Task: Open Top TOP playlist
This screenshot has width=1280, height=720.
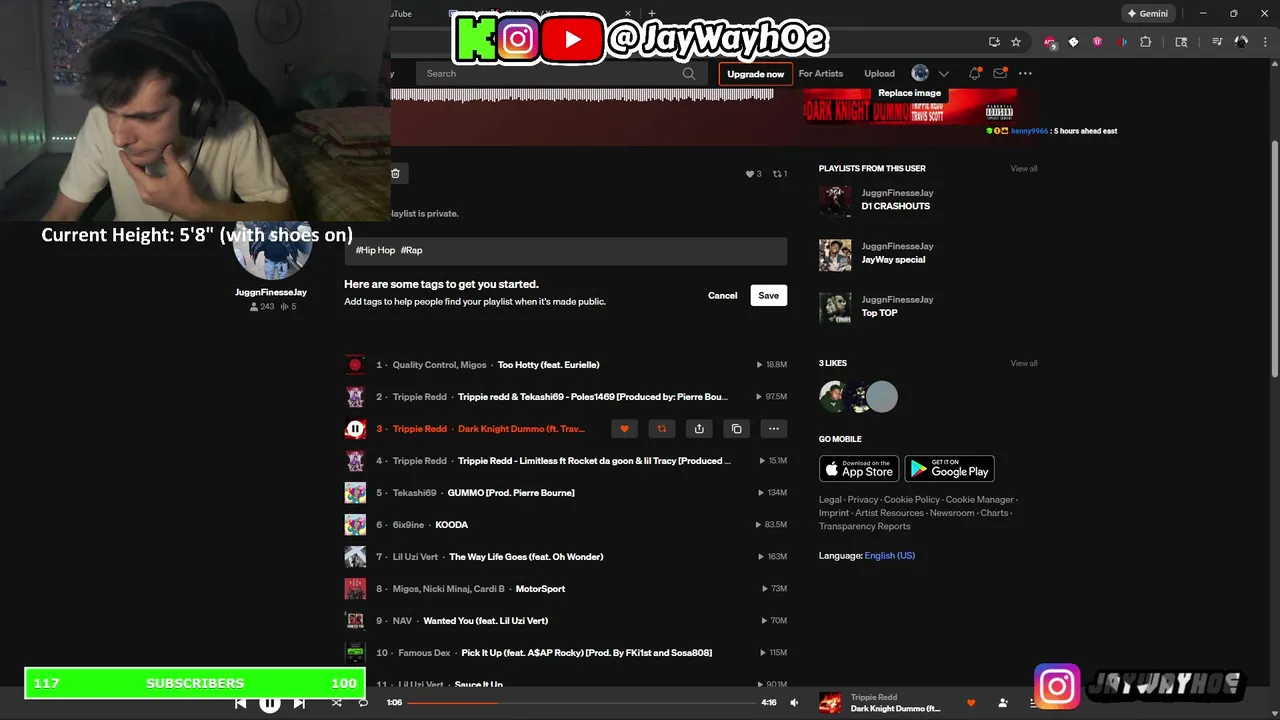Action: click(x=880, y=313)
